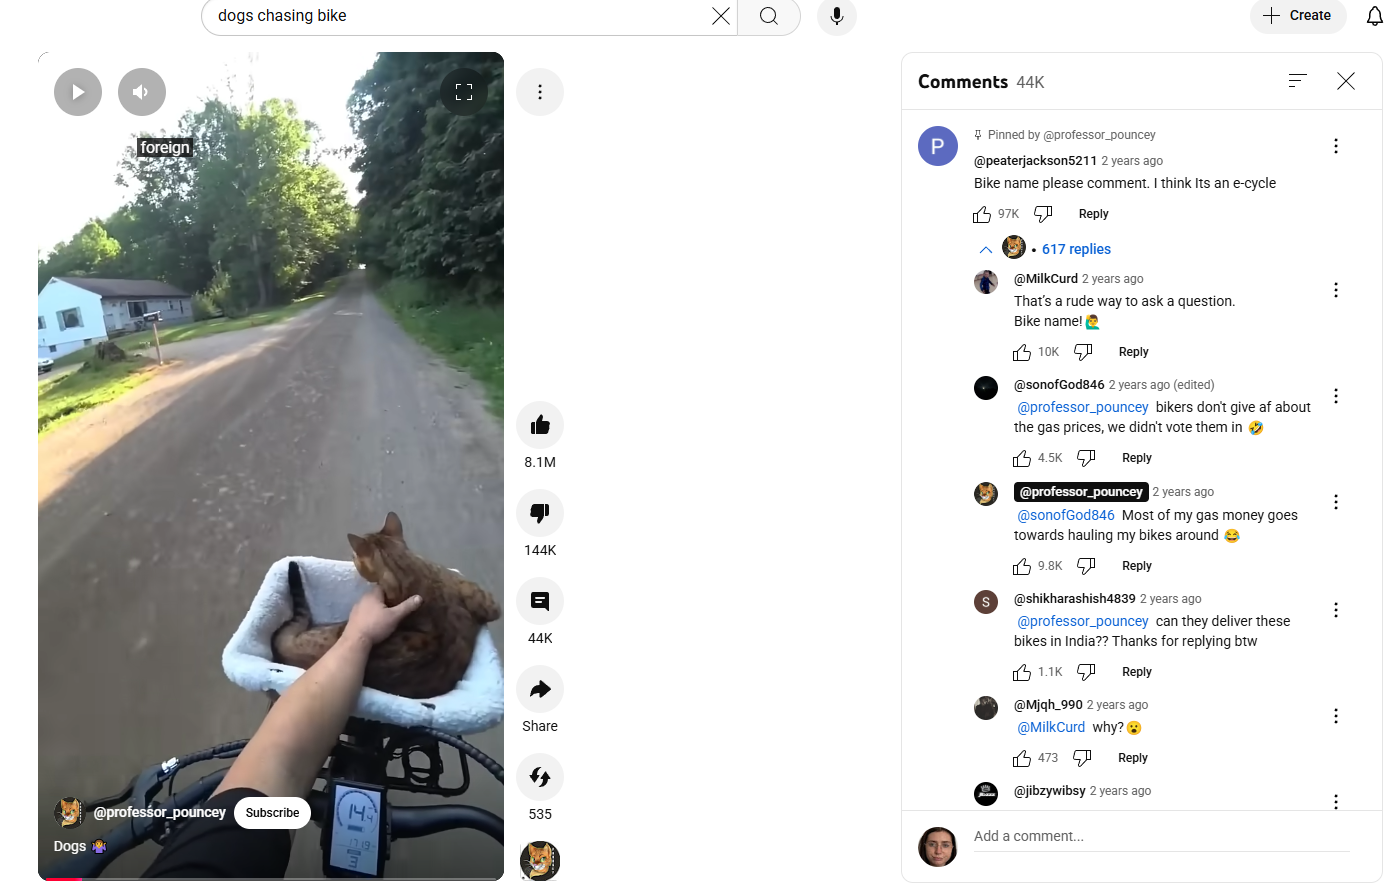Reply to @shikharashish4839's comment
The image size is (1391, 896).
tap(1137, 672)
